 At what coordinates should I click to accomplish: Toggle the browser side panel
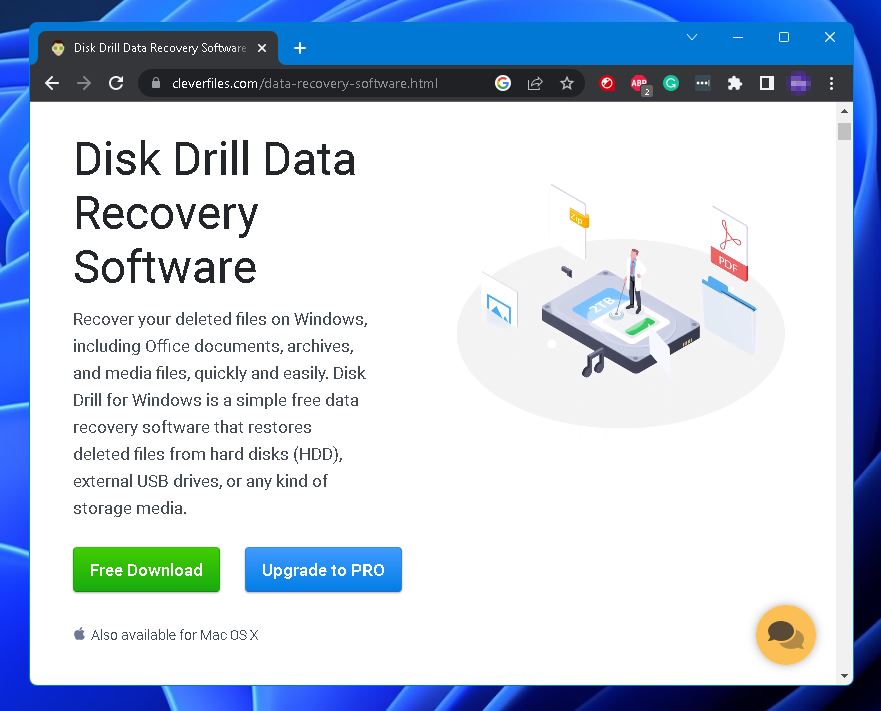767,83
